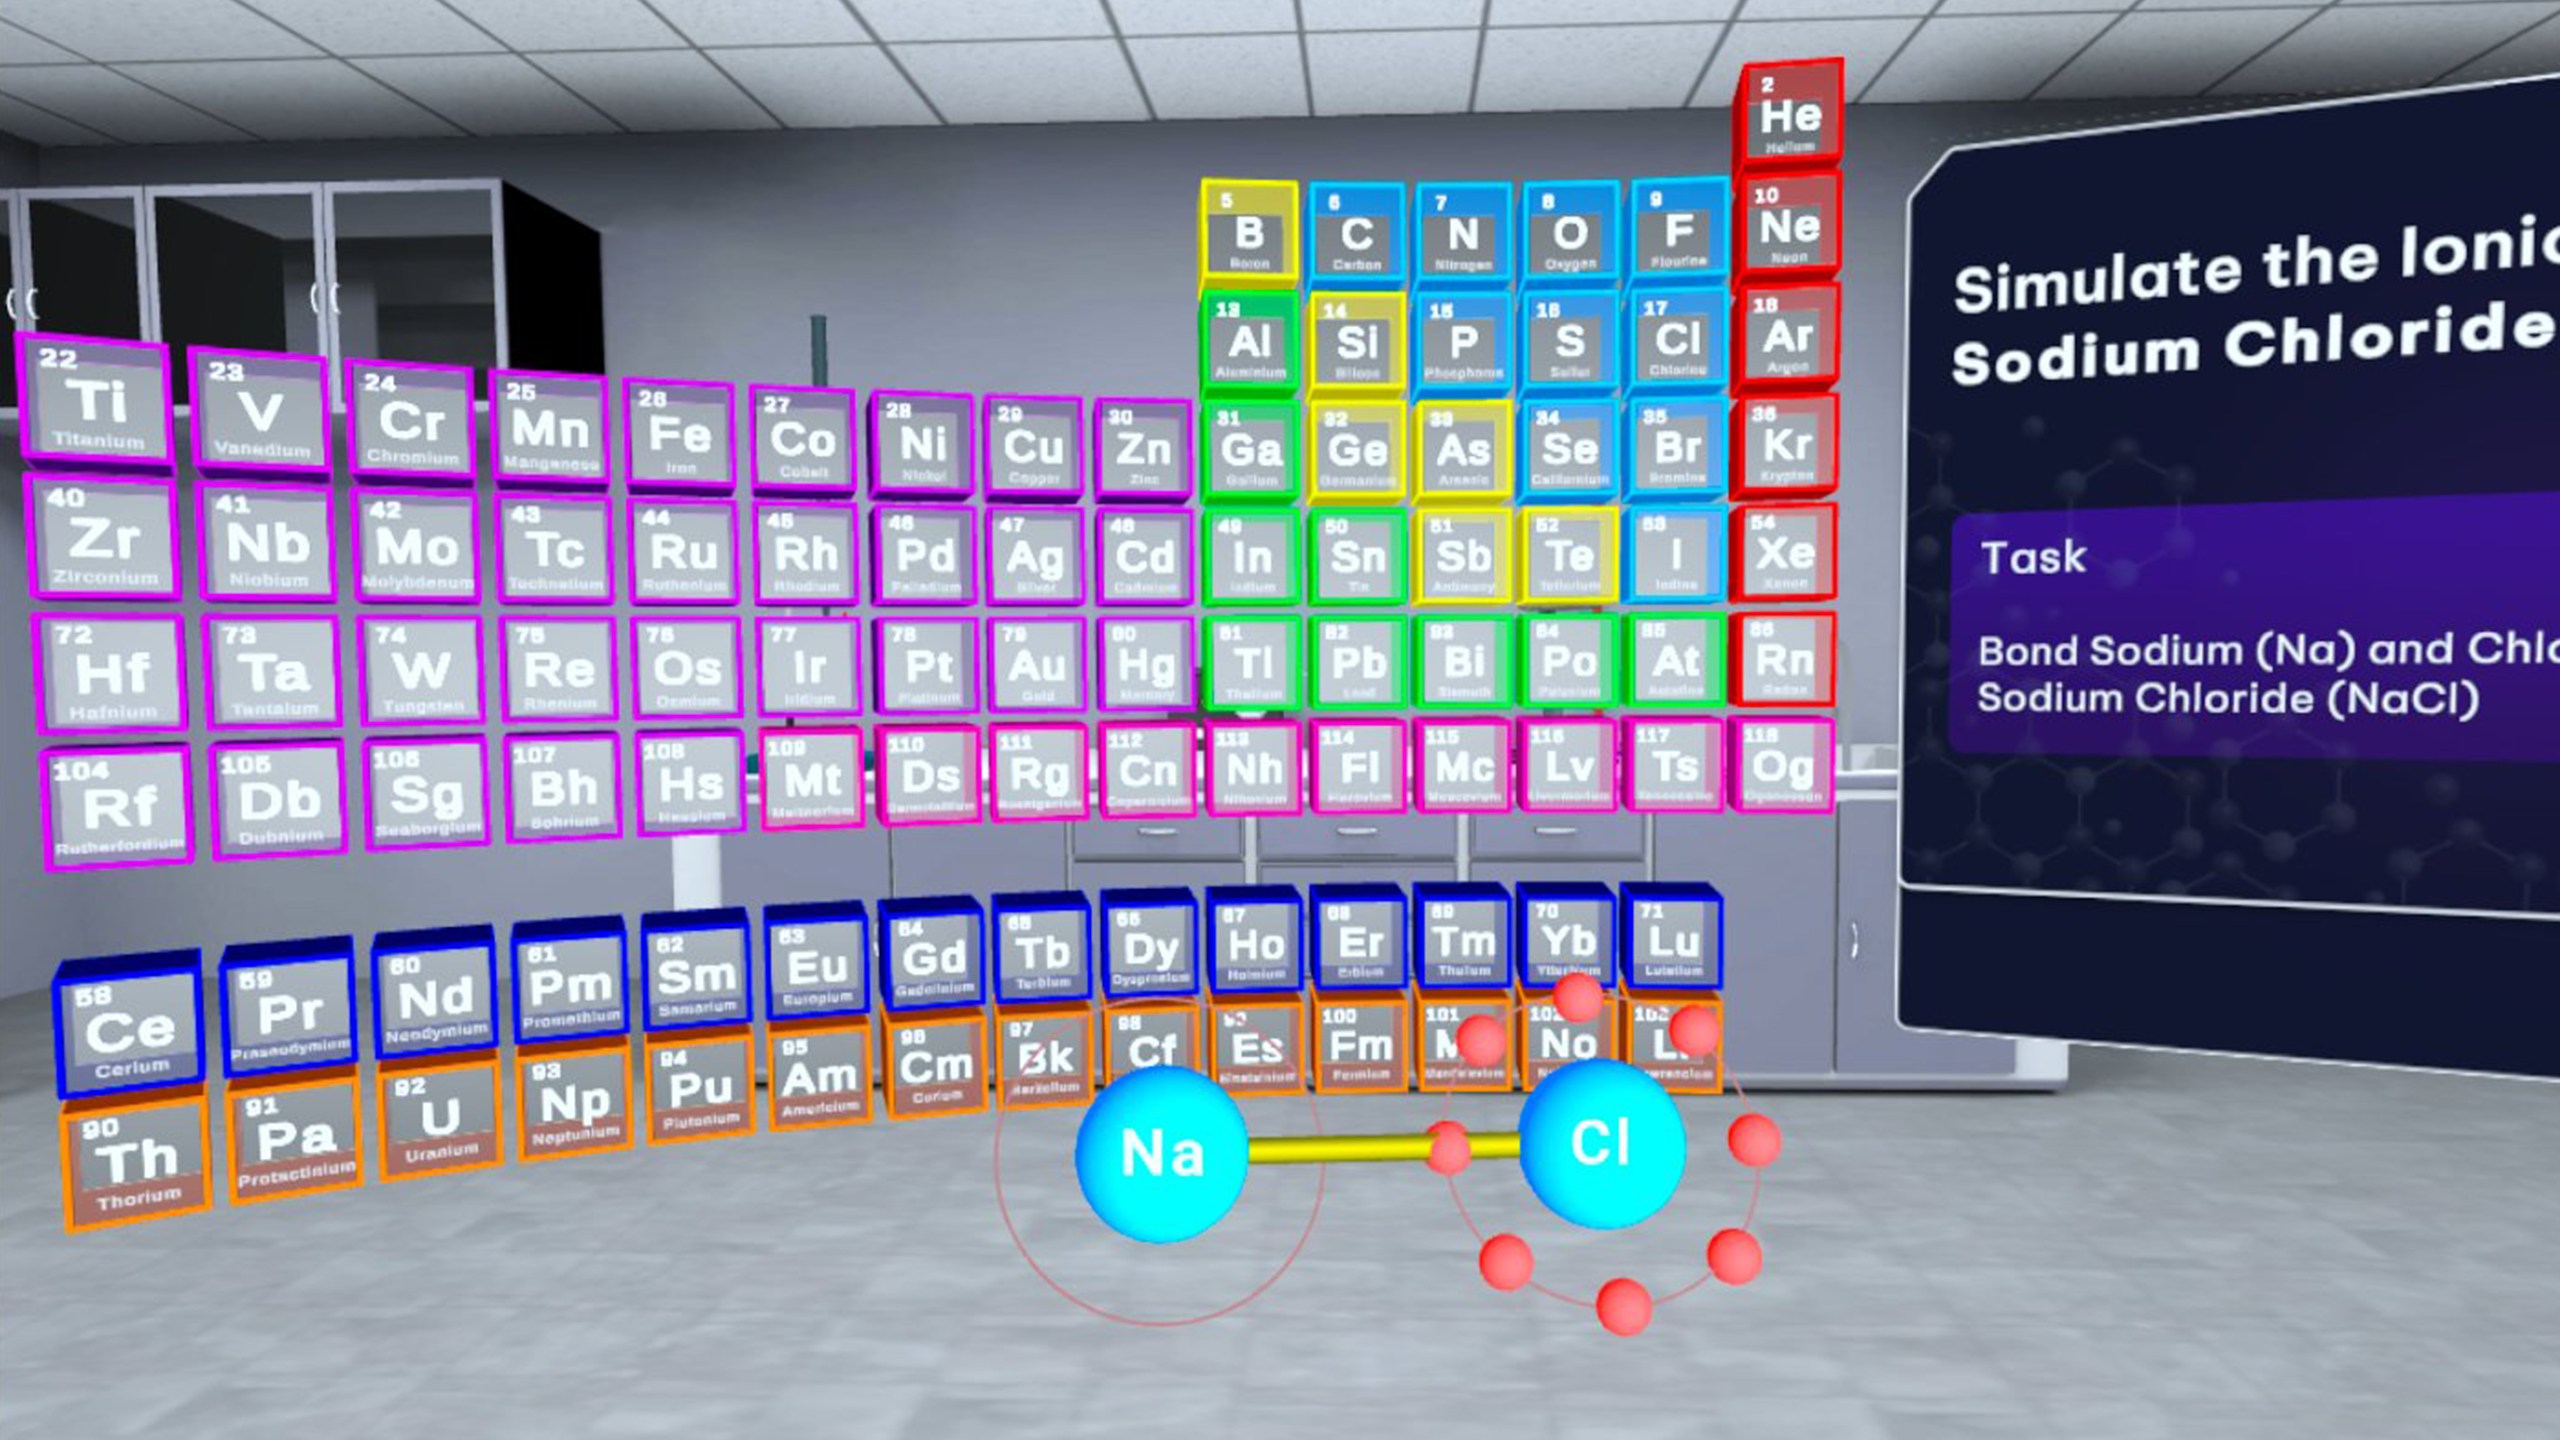
Task: Select the Cerium lanthanide cube
Action: tap(129, 1032)
